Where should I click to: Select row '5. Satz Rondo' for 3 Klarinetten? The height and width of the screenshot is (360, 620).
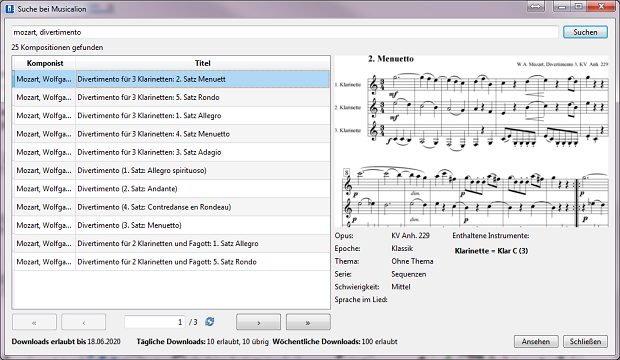click(x=171, y=97)
